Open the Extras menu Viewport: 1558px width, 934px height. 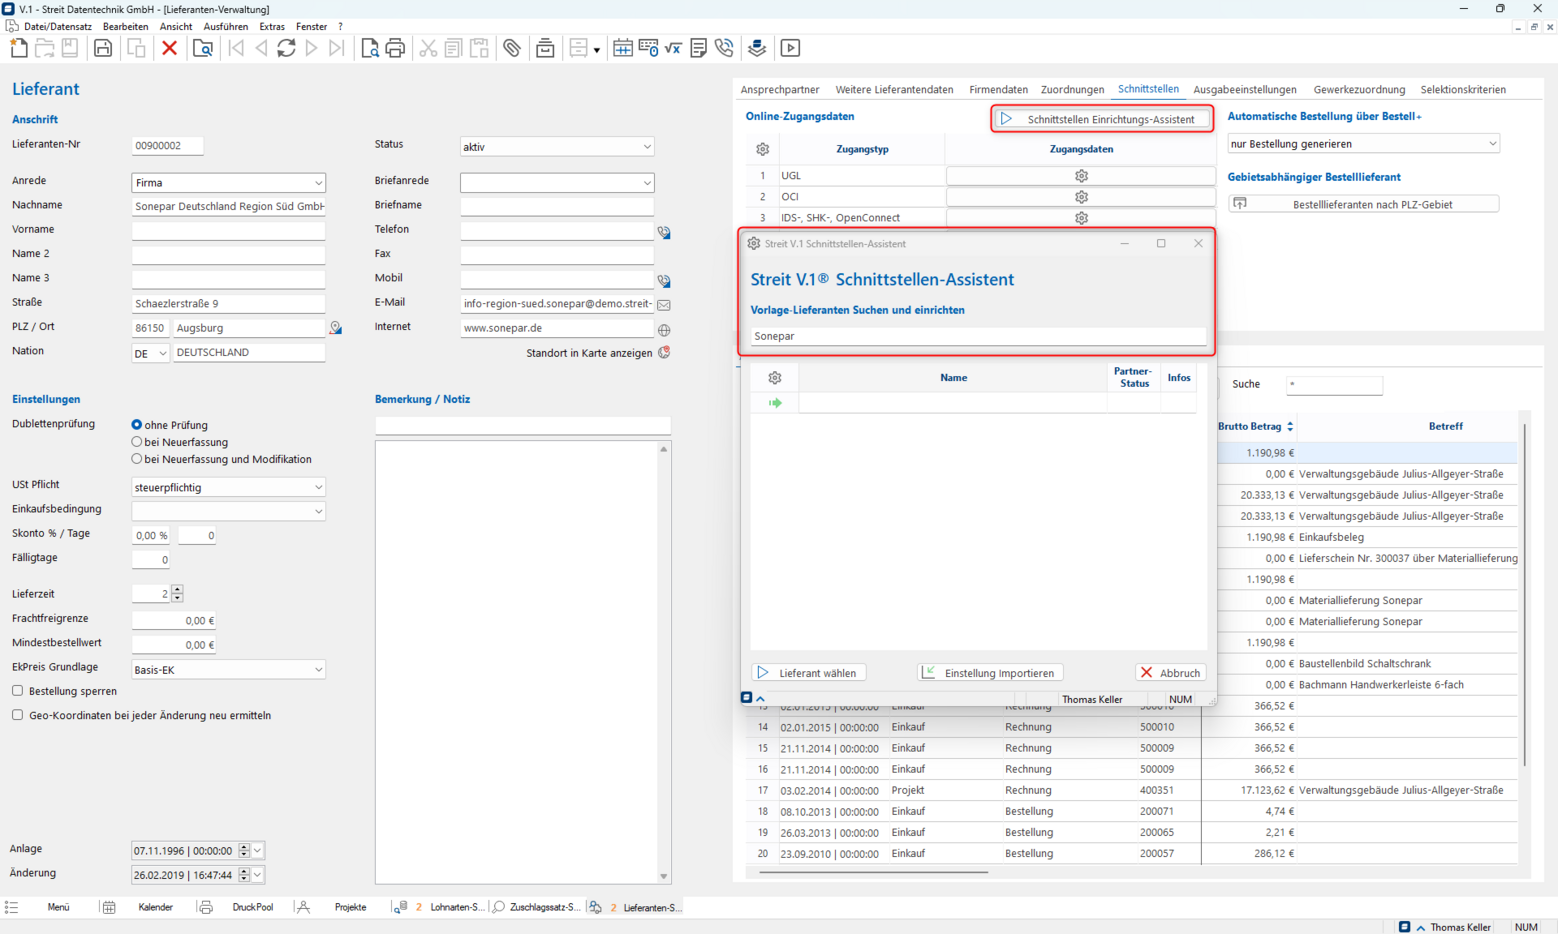272,27
